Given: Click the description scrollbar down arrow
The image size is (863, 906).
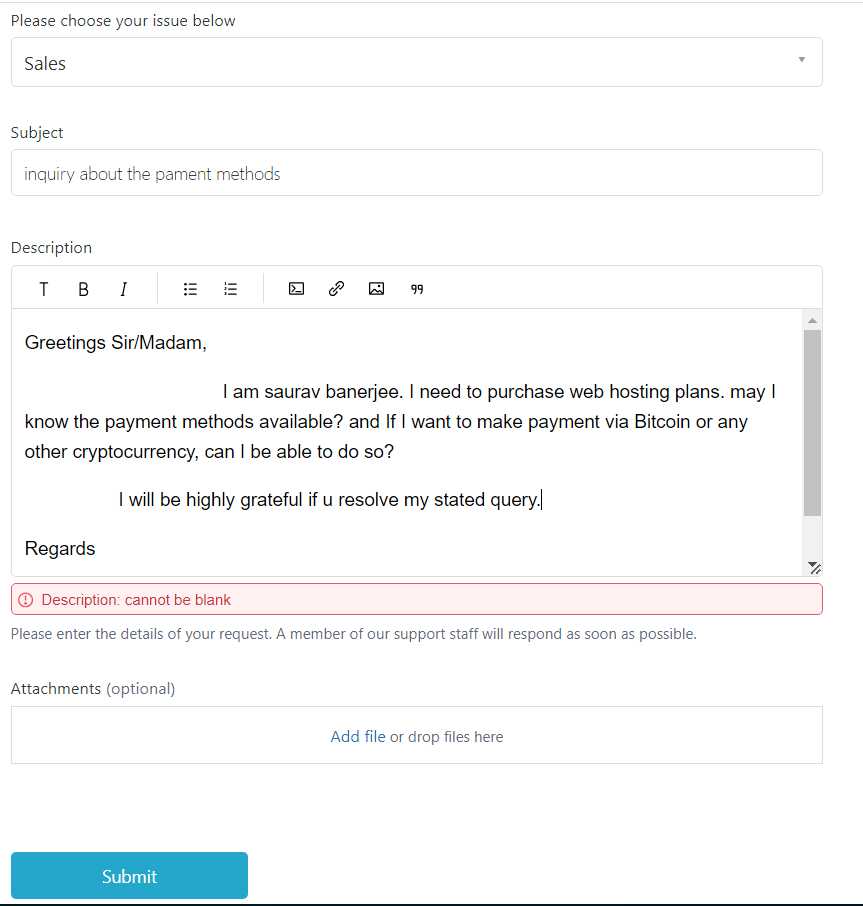Looking at the screenshot, I should click(x=811, y=565).
